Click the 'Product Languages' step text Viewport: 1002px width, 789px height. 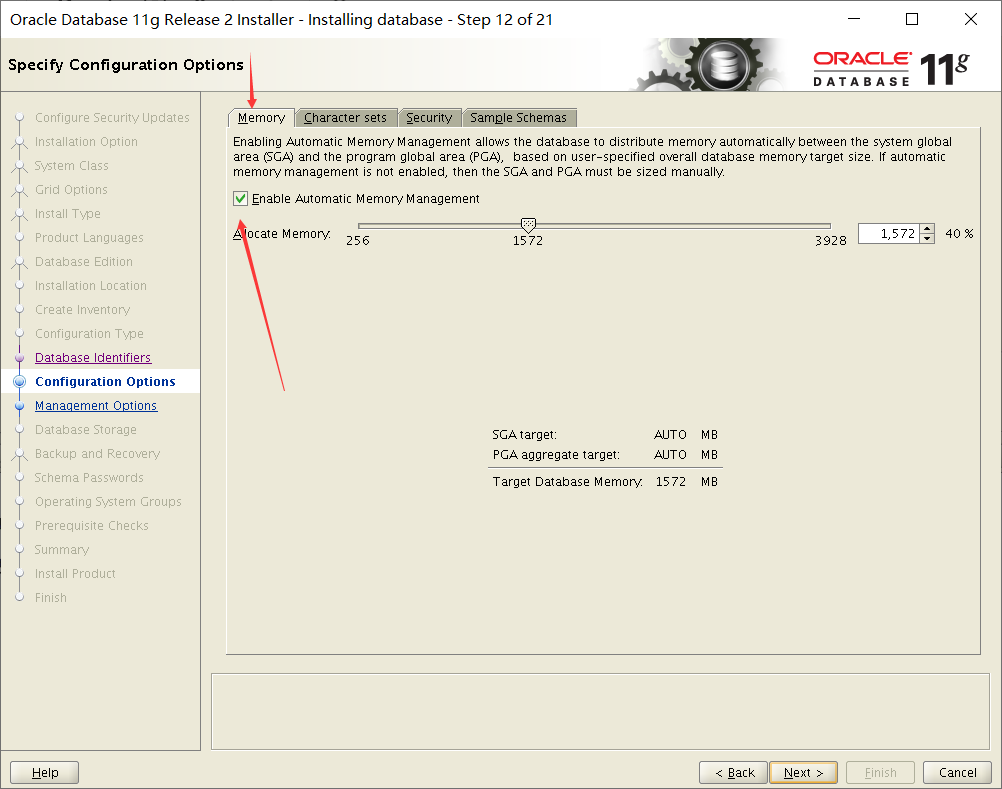pos(89,238)
